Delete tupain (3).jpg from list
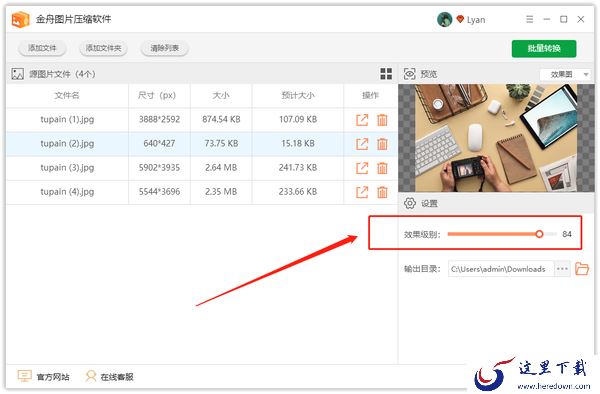Screen dimensions: 600x394 pyautogui.click(x=382, y=168)
